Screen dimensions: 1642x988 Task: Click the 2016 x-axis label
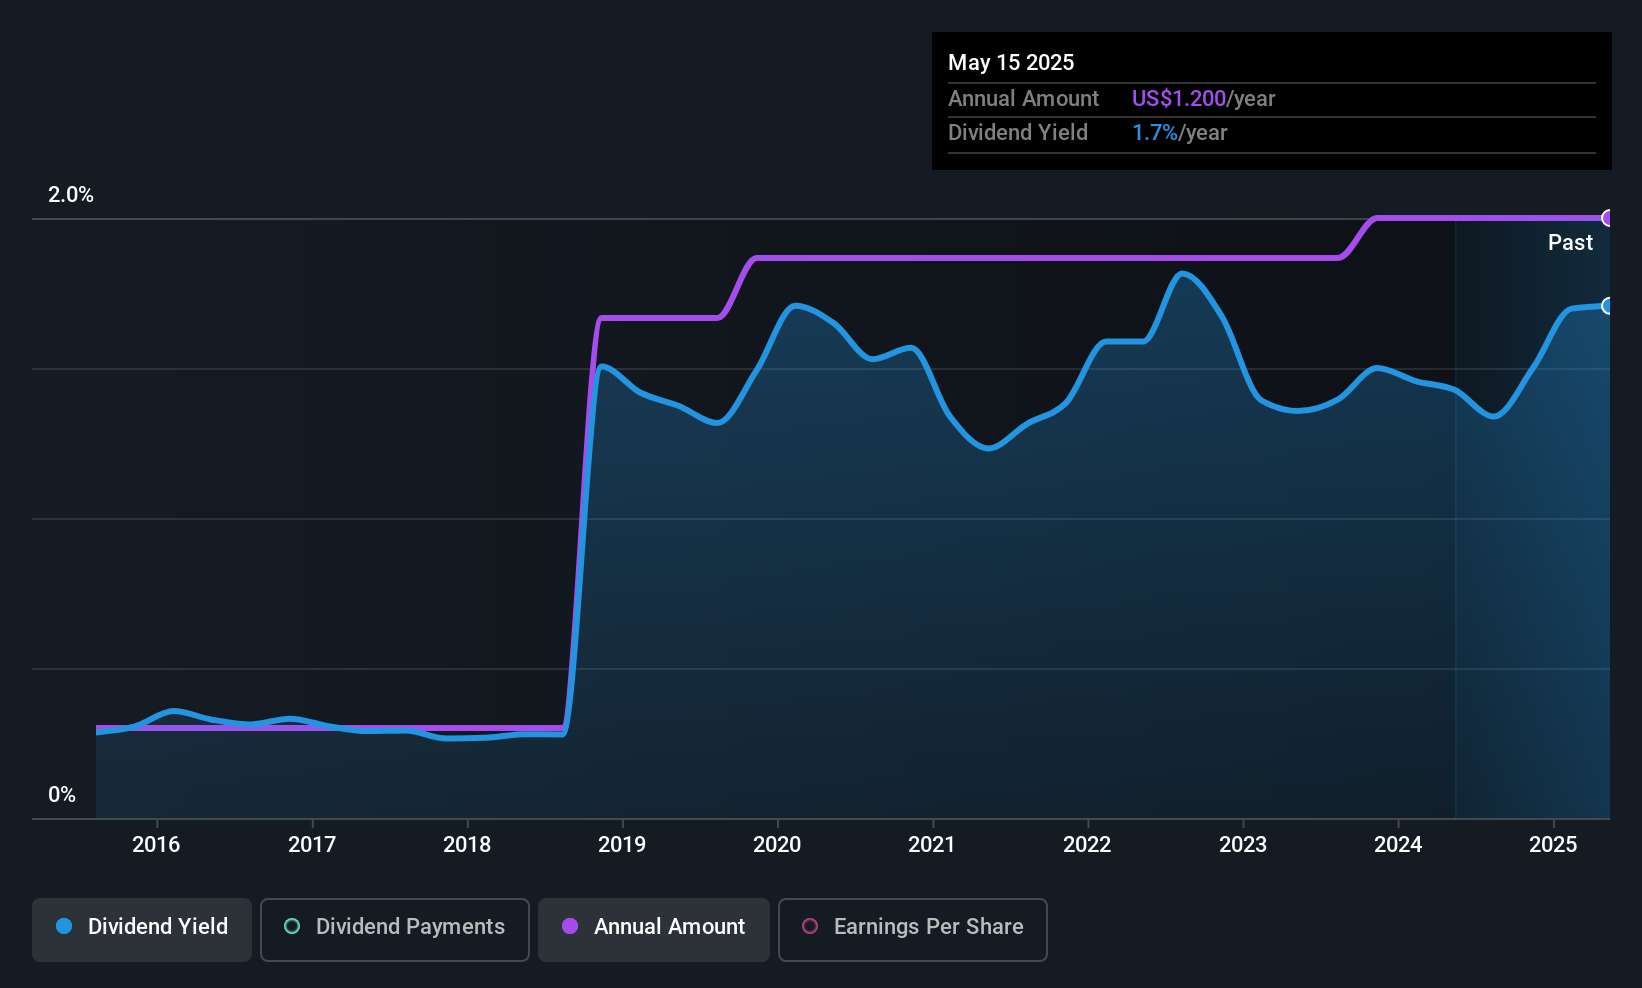[x=156, y=844]
